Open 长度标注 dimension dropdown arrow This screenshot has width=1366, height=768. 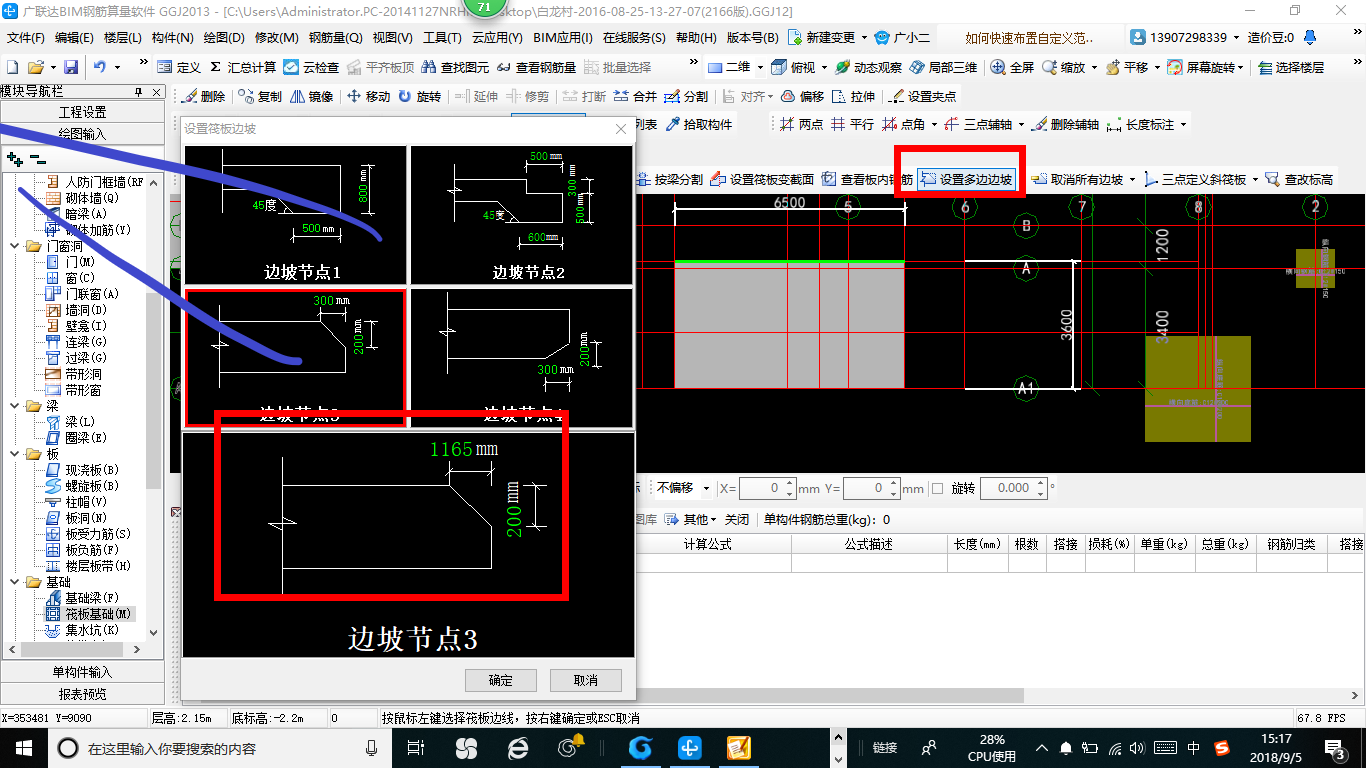coord(1183,125)
